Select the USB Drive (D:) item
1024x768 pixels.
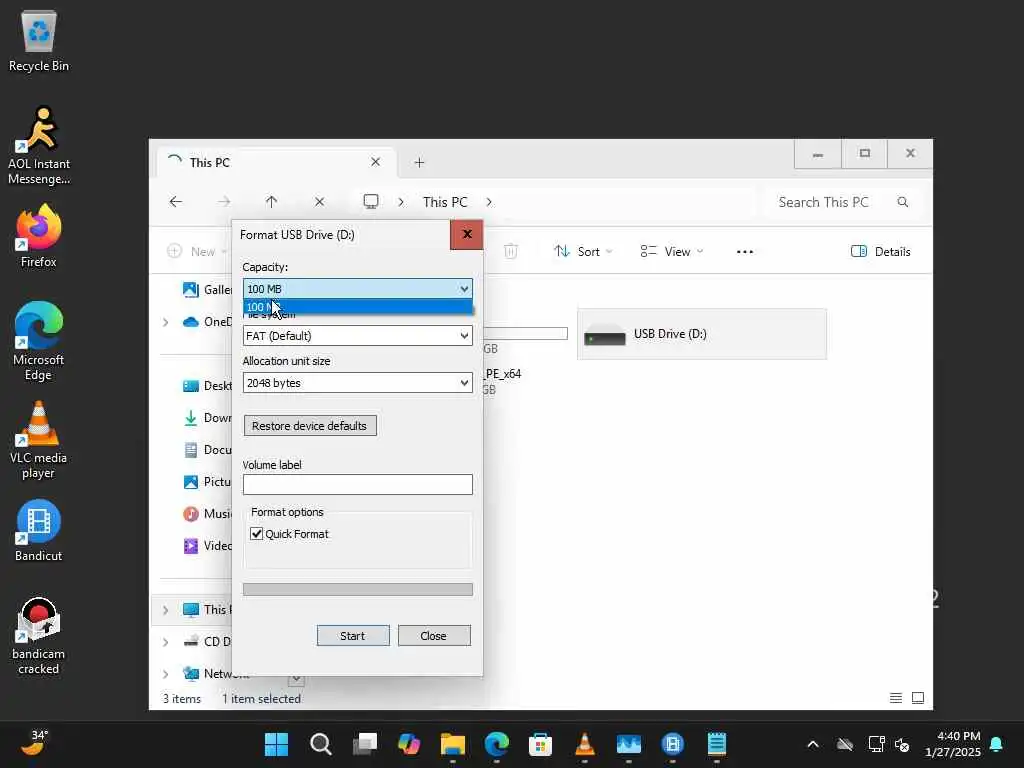(701, 334)
